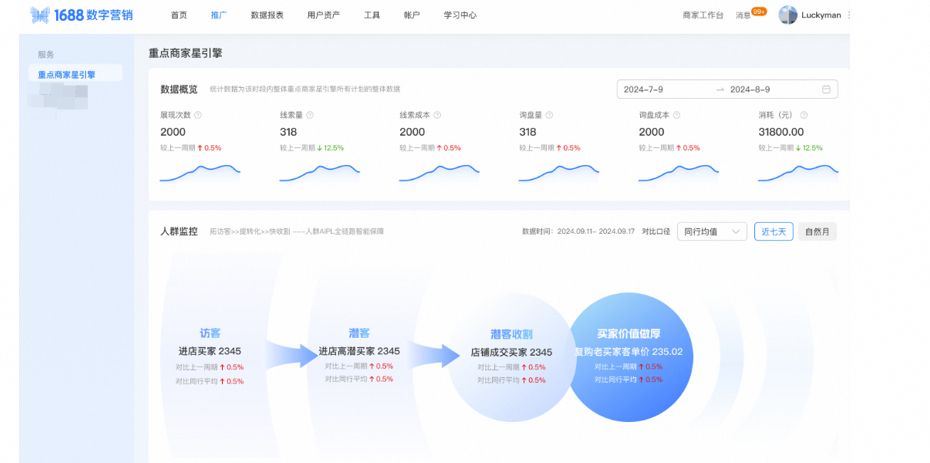Click the help icon beside 询盘成本
Screen dimensions: 930x463
click(x=677, y=116)
